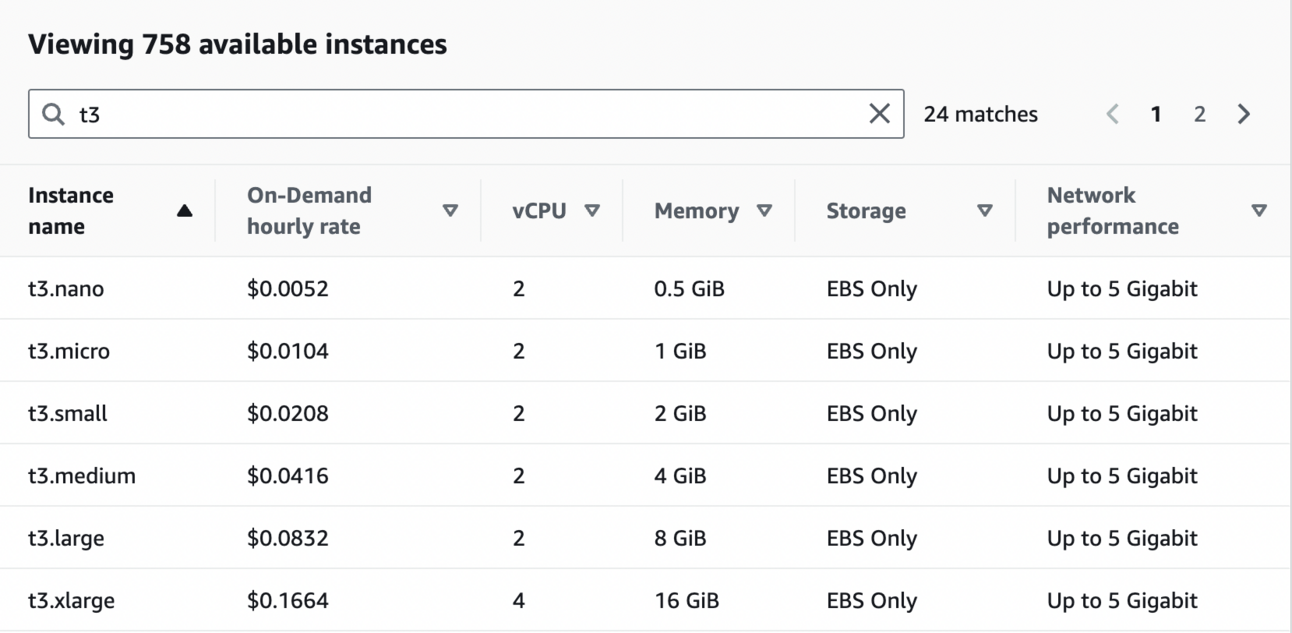The image size is (1292, 633).
Task: Sort by On-Demand hourly rate arrow
Action: [x=450, y=211]
